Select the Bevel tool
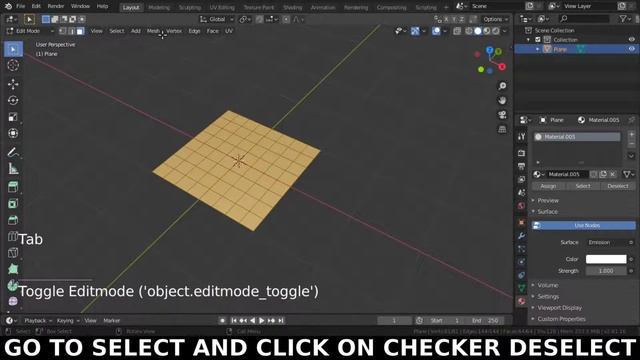 point(13,220)
